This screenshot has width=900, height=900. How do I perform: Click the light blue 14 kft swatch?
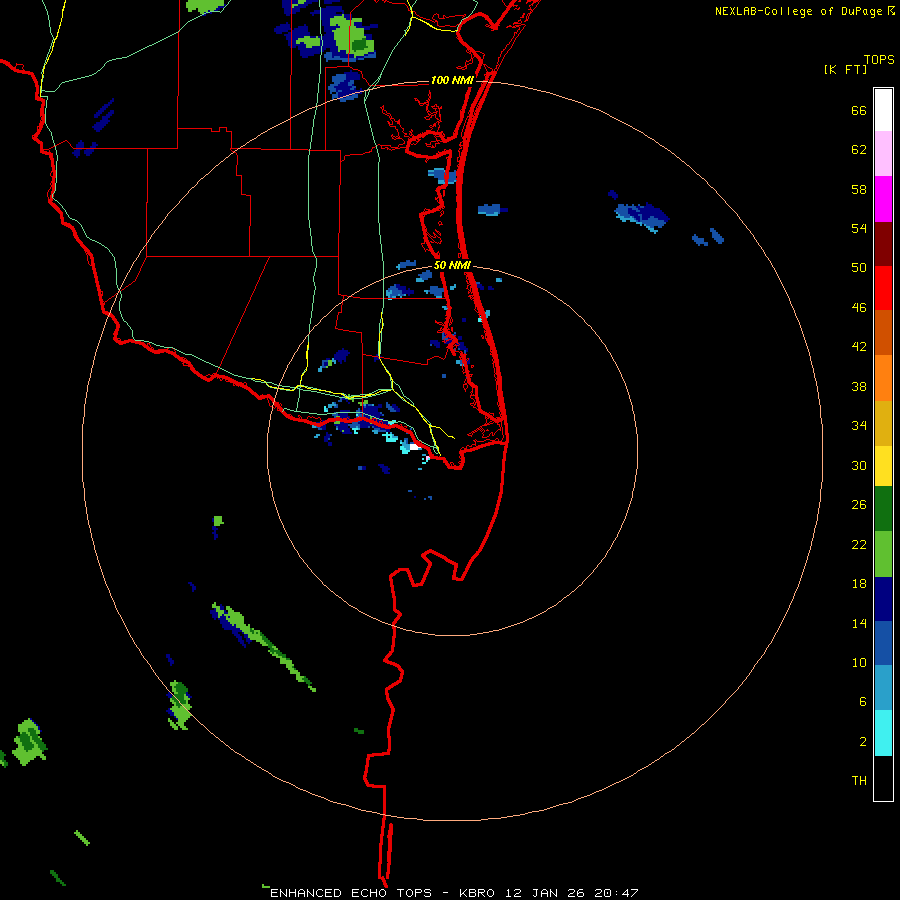tap(883, 688)
